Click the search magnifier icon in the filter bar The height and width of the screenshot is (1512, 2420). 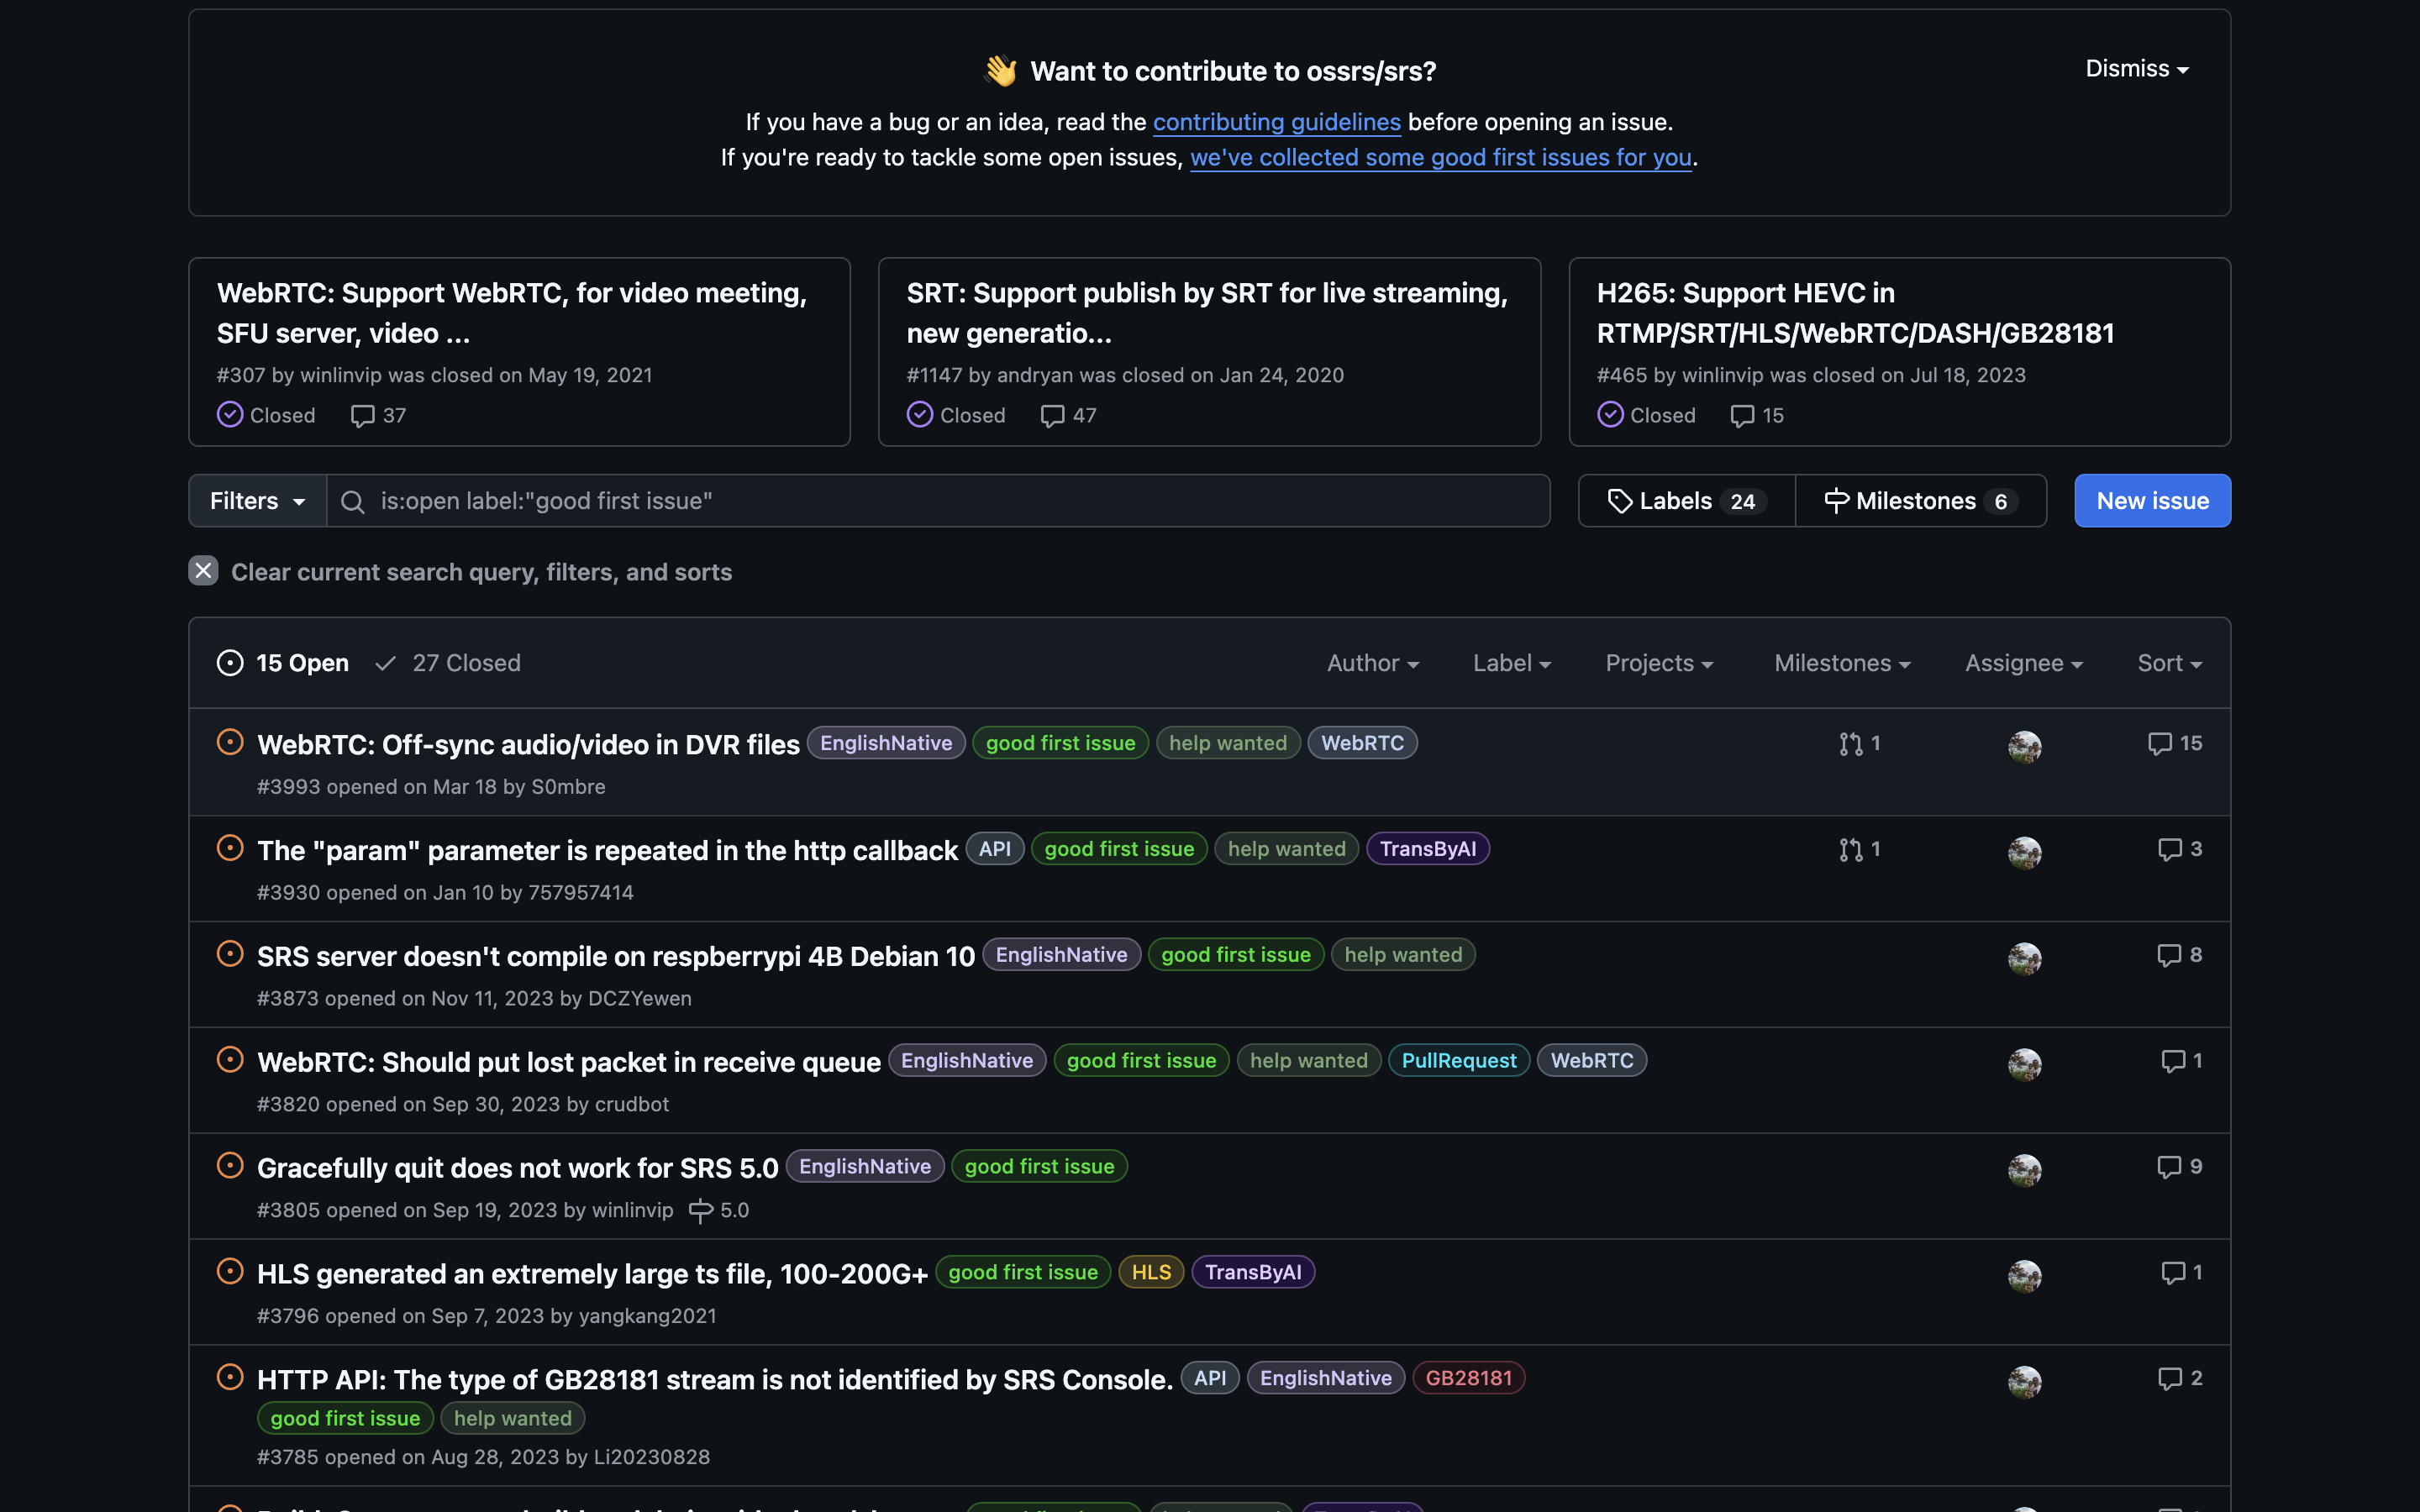click(x=352, y=501)
